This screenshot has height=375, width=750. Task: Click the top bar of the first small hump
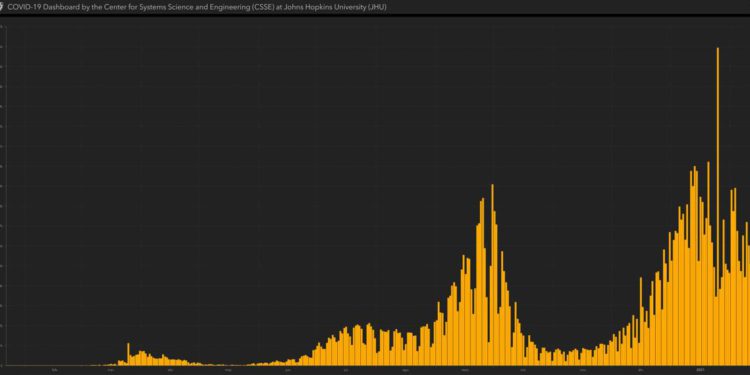(x=142, y=358)
